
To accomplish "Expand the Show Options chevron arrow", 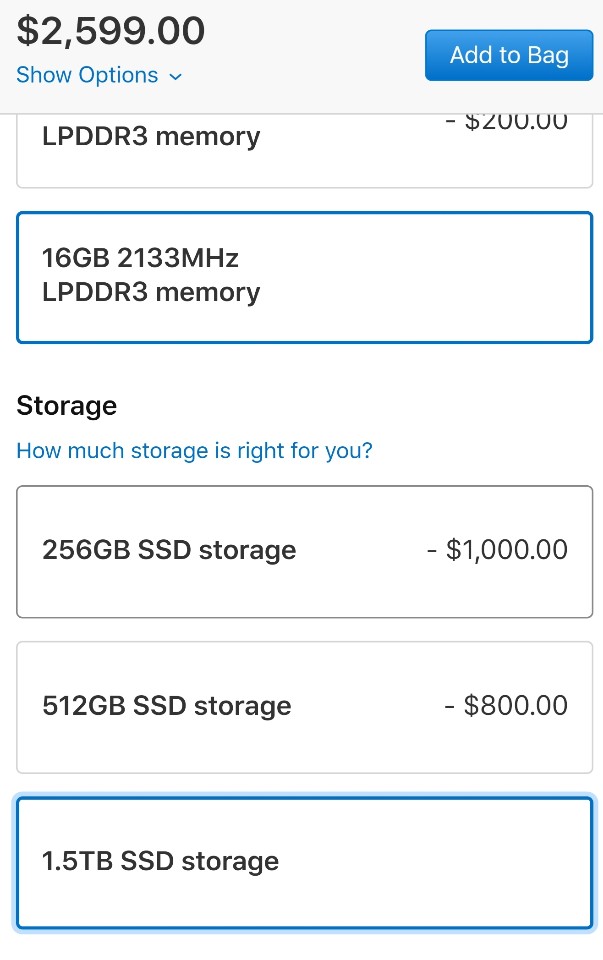I will coord(176,77).
